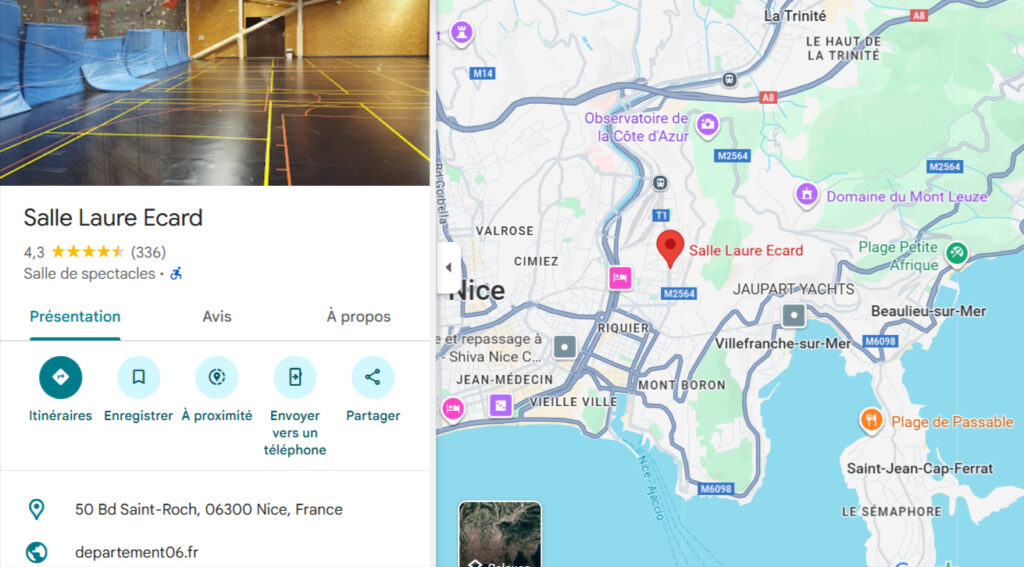Switch to the À propos tab
This screenshot has height=567, width=1024.
[359, 317]
